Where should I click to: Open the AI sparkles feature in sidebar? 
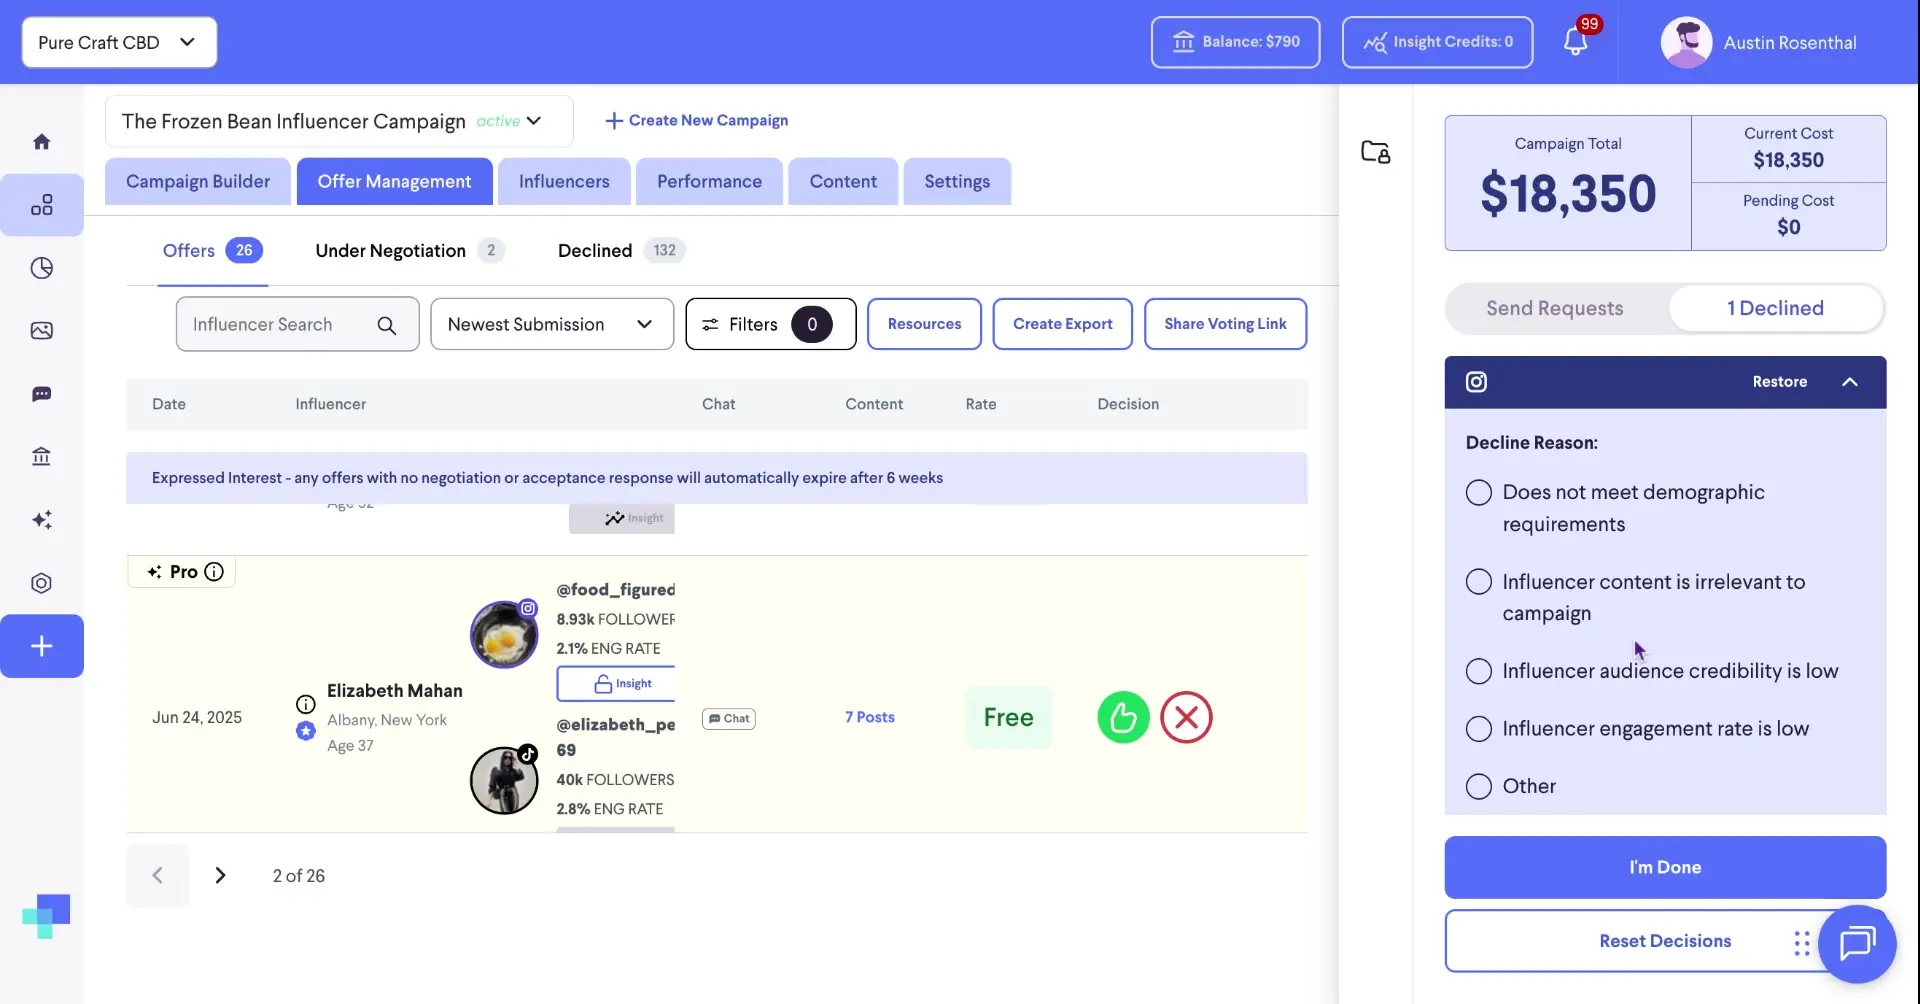(x=42, y=519)
